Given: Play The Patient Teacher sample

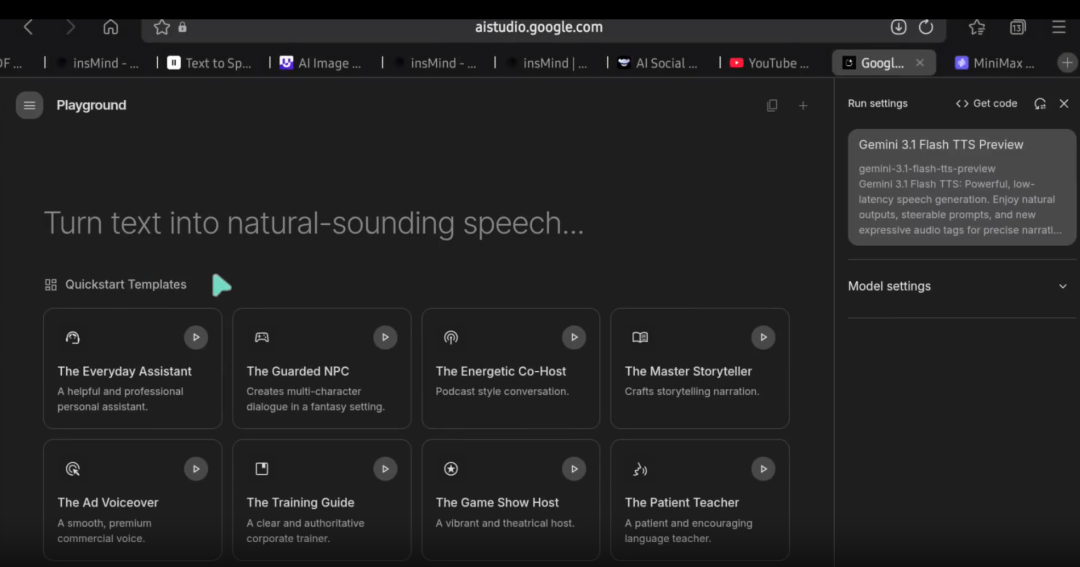Looking at the screenshot, I should 763,468.
